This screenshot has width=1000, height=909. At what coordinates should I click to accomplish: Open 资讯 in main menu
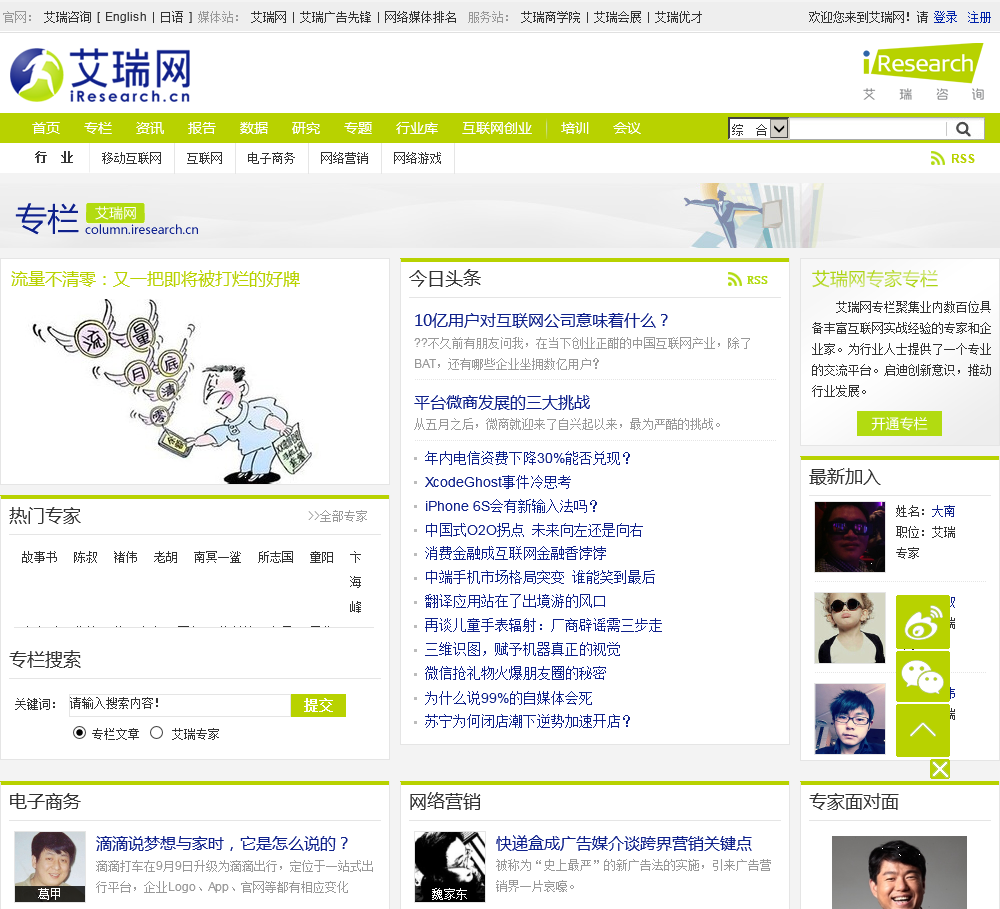(x=150, y=128)
